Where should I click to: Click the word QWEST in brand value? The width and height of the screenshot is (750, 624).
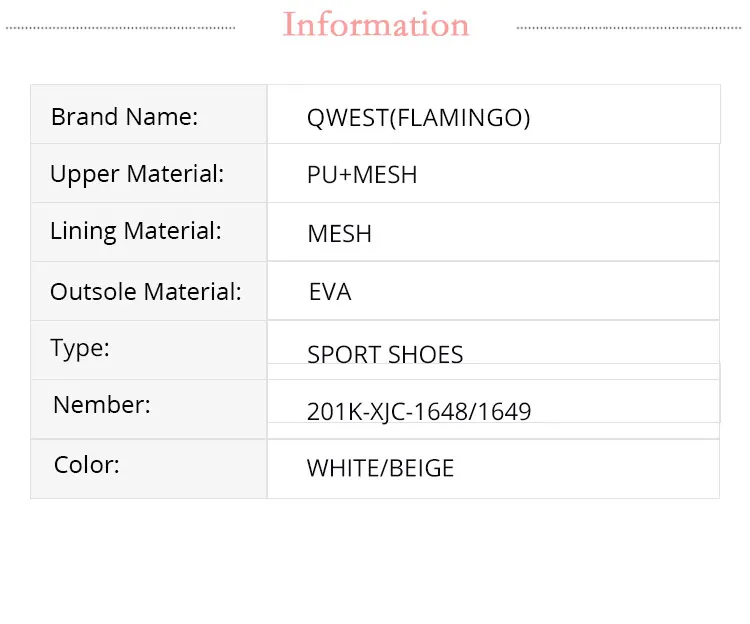pyautogui.click(x=345, y=118)
